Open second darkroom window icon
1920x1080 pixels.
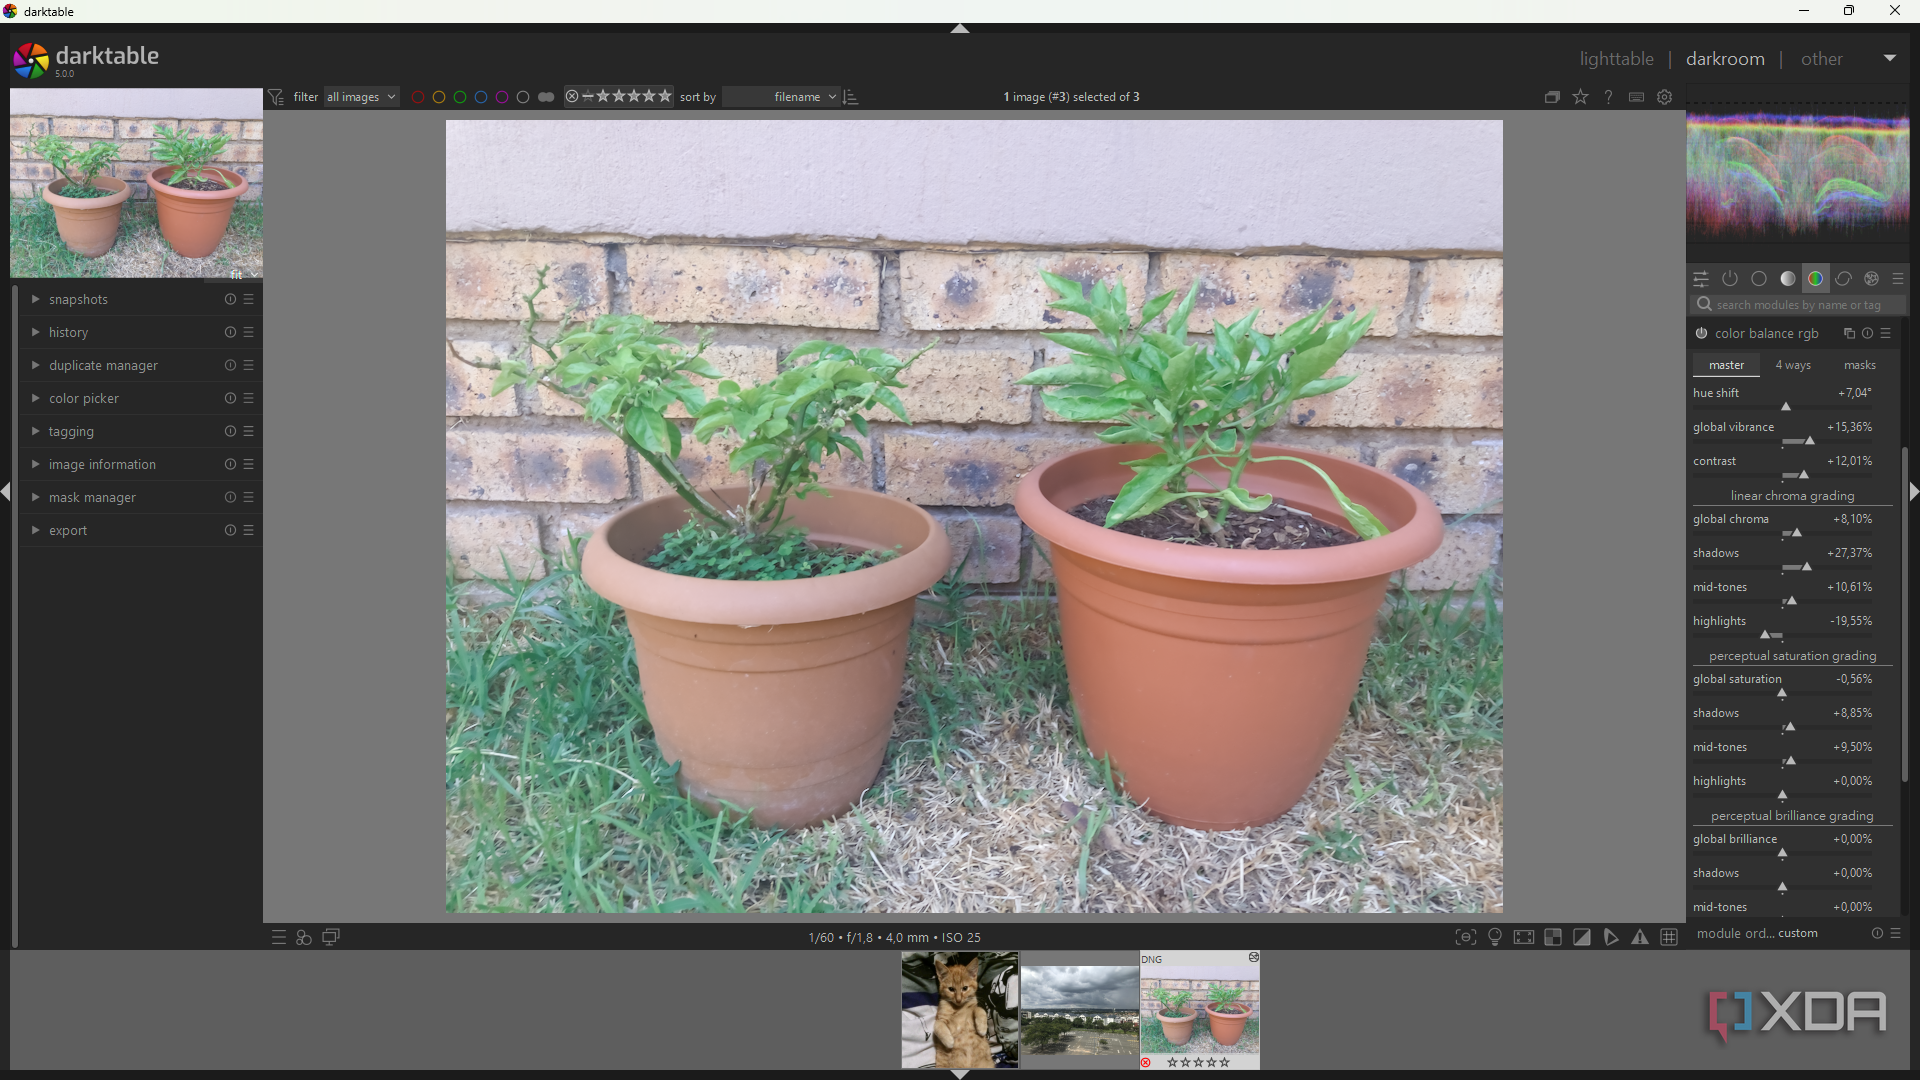point(331,937)
